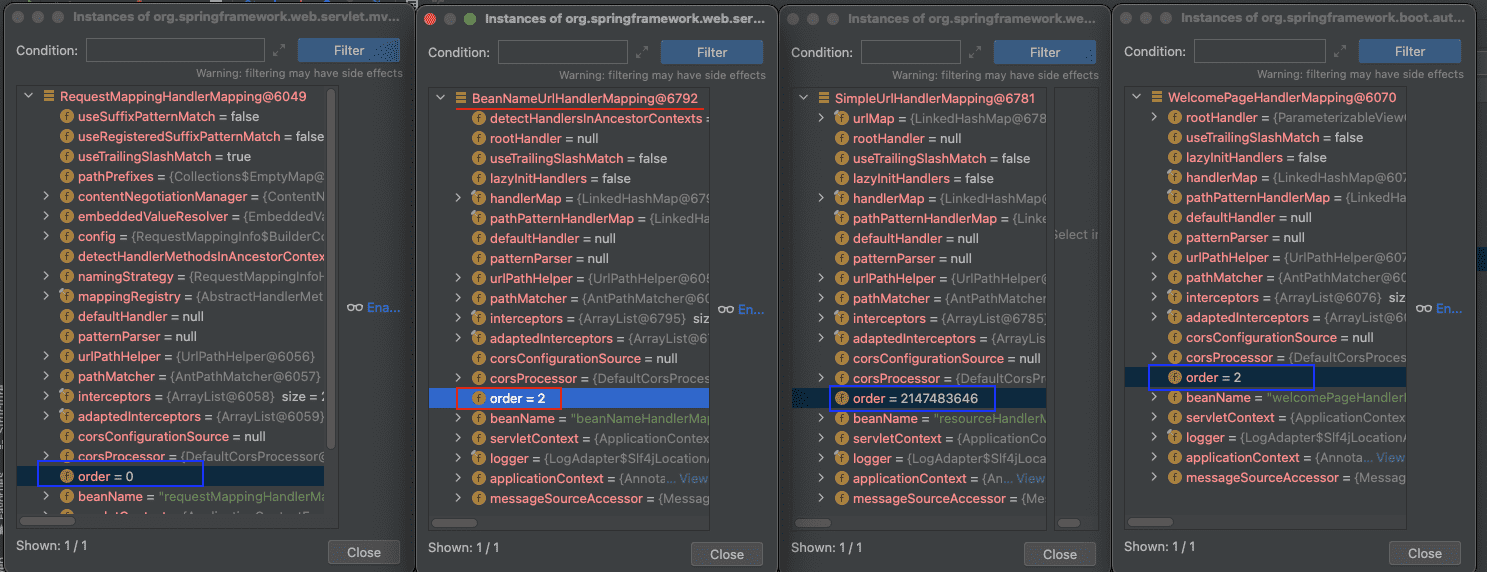
Task: Click field icon of order = 2147483646
Action: pyautogui.click(x=842, y=398)
